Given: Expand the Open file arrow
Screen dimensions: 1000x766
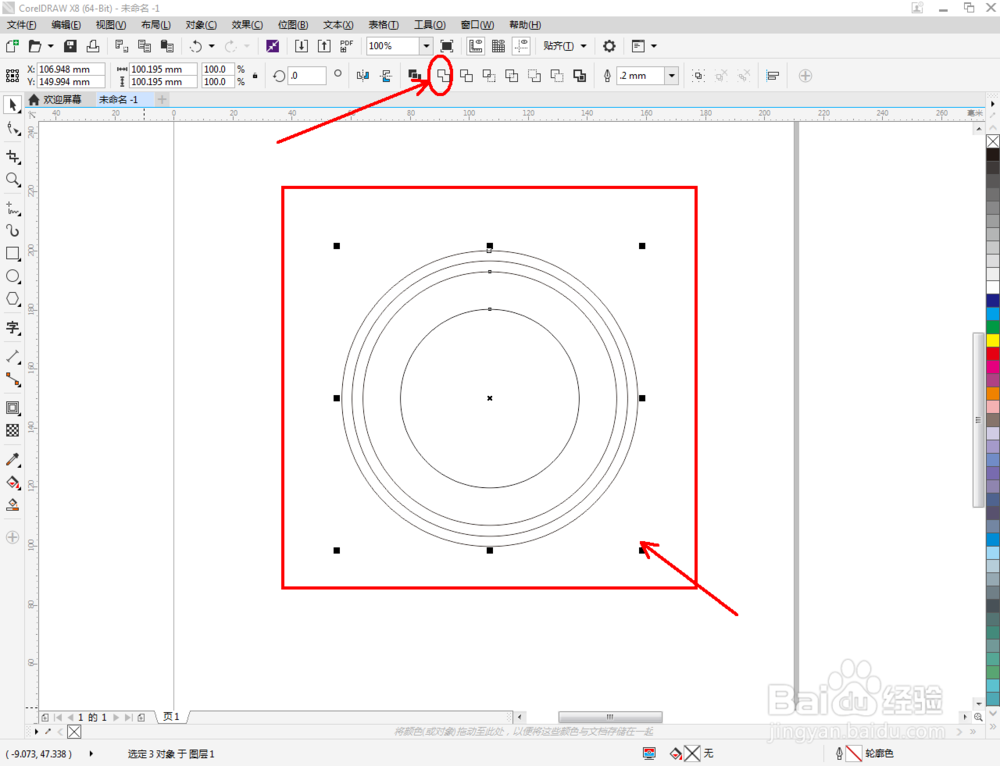Looking at the screenshot, I should (50, 46).
